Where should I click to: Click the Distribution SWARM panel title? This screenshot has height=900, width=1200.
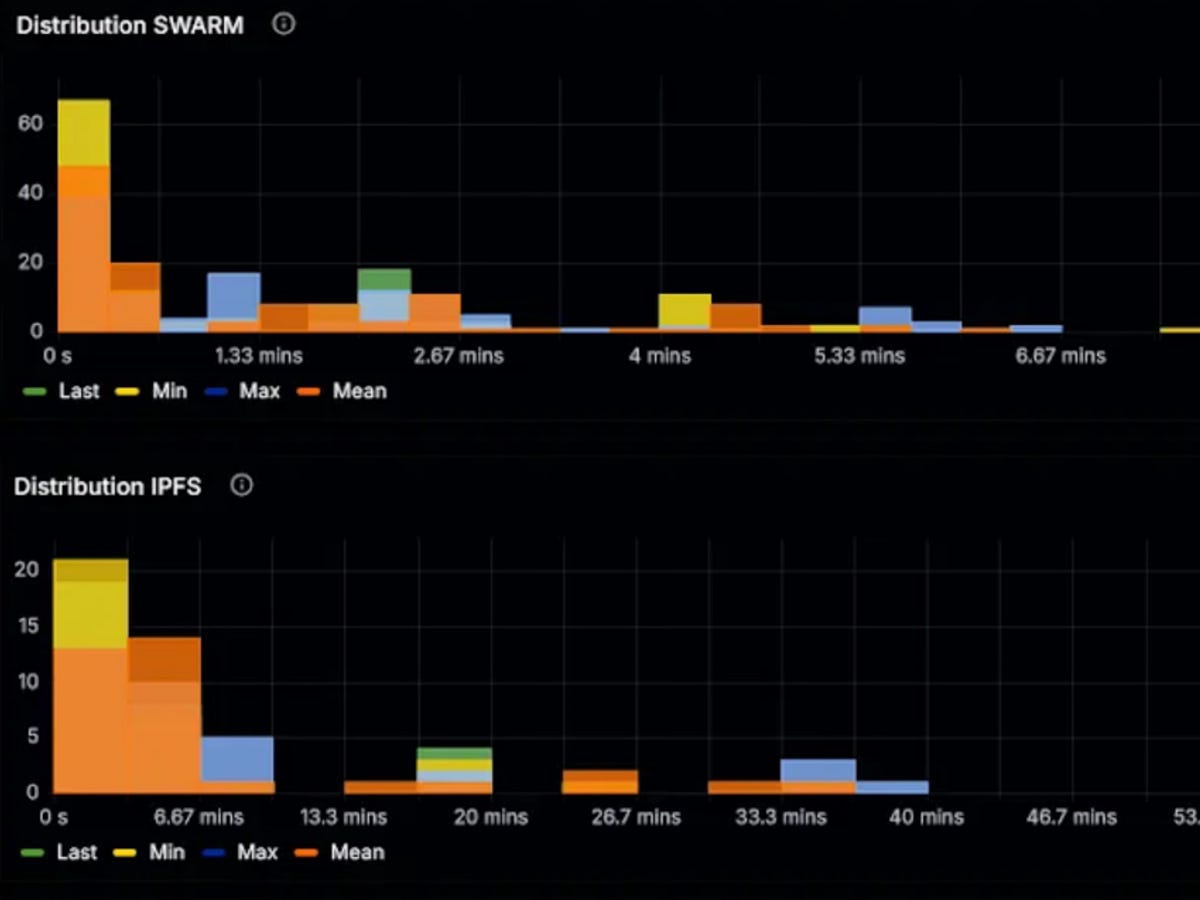[130, 25]
